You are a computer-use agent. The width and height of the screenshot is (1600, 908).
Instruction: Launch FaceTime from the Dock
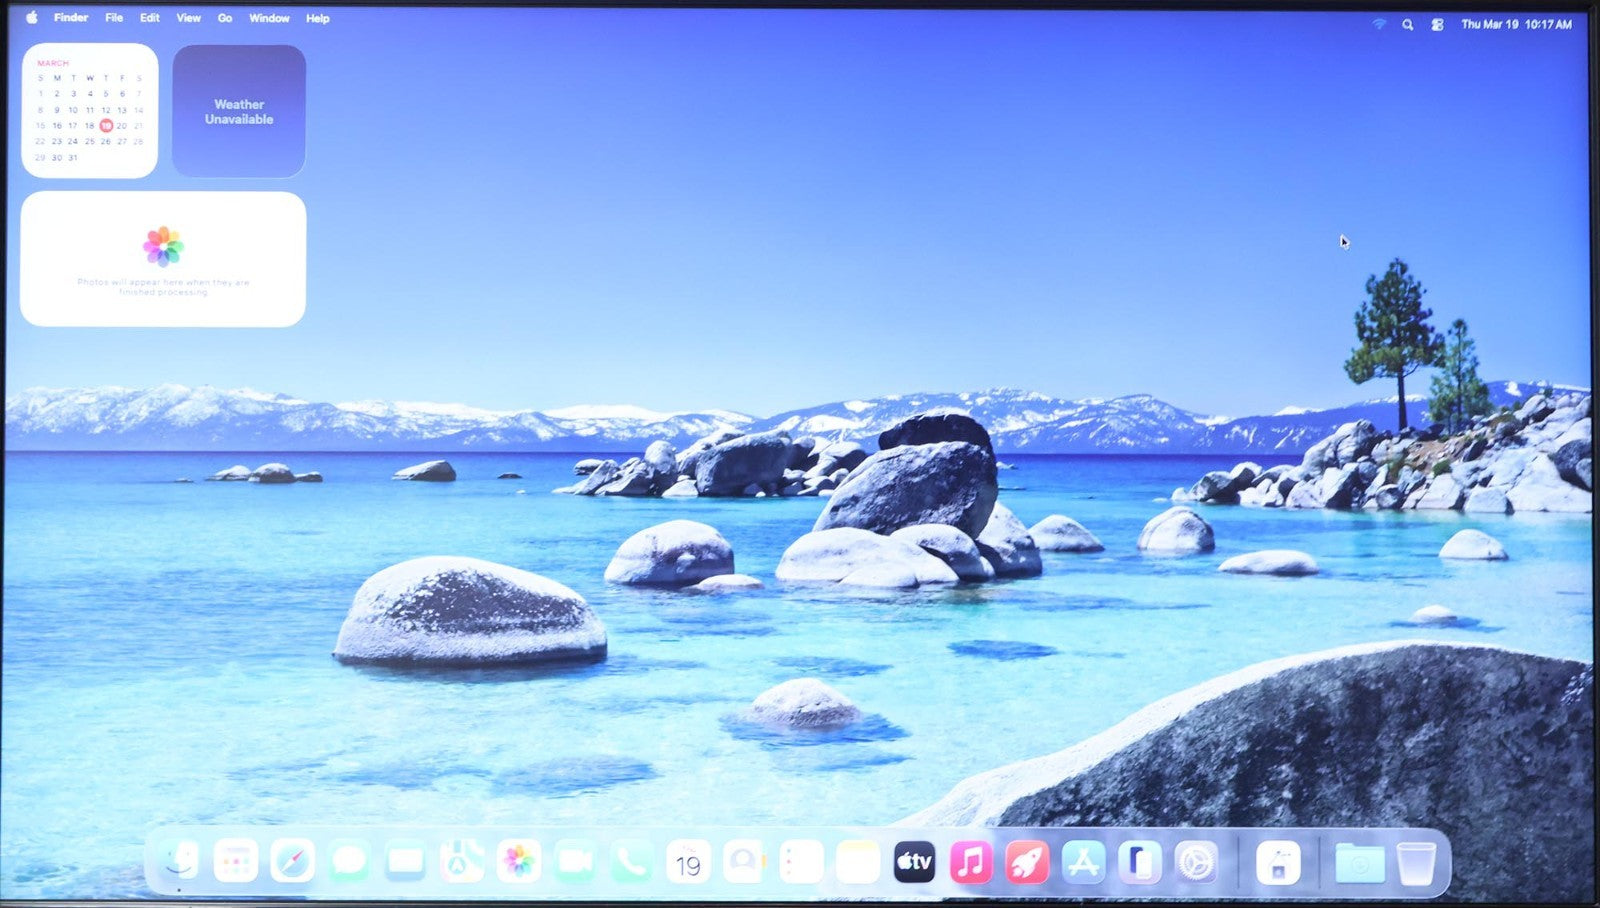[575, 861]
